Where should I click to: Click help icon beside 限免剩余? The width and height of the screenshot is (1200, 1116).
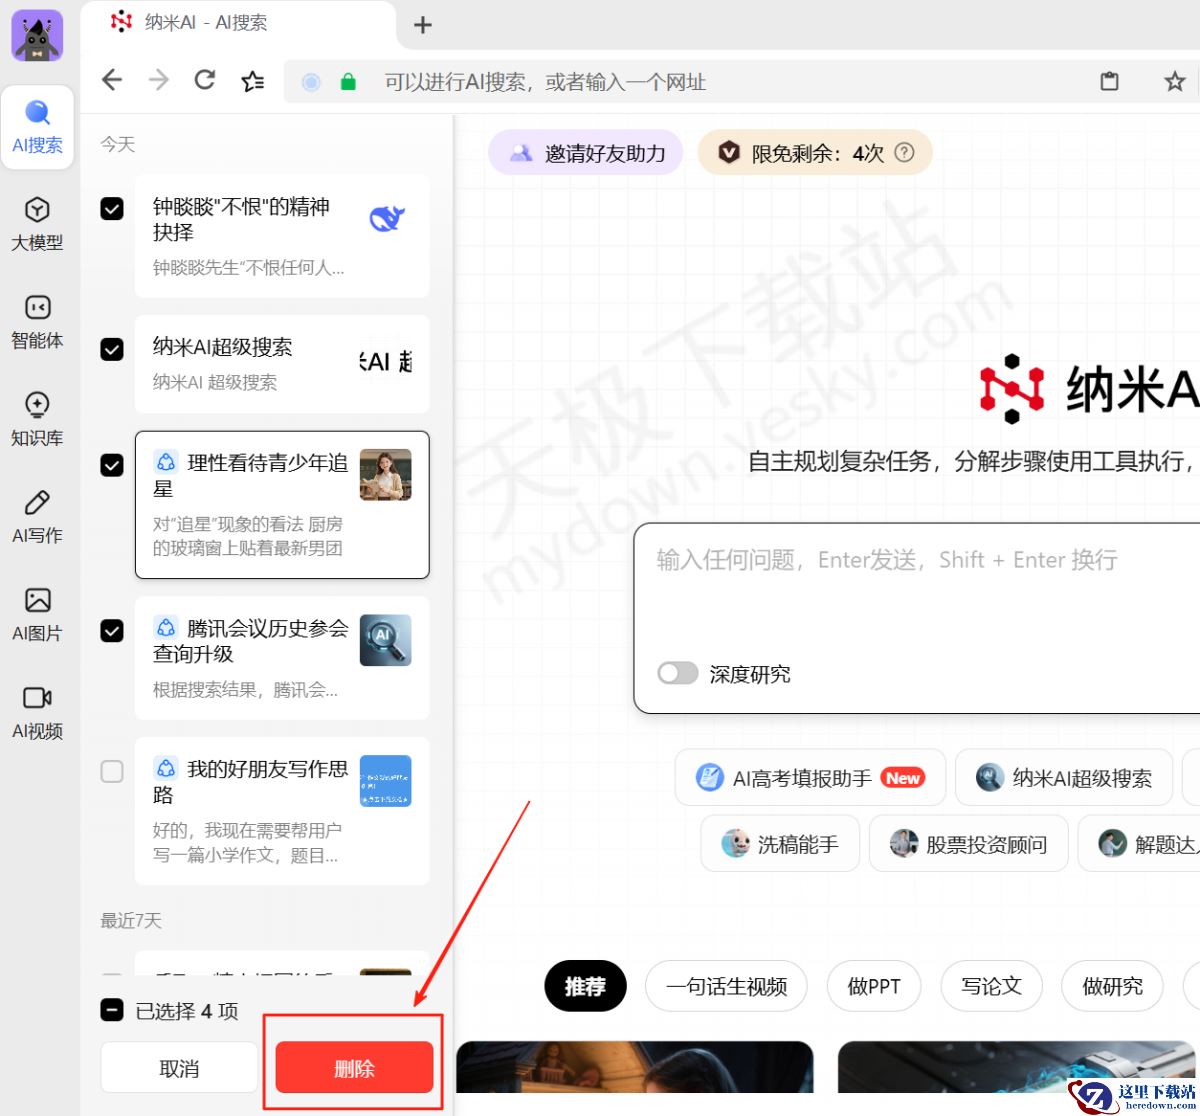tap(904, 153)
